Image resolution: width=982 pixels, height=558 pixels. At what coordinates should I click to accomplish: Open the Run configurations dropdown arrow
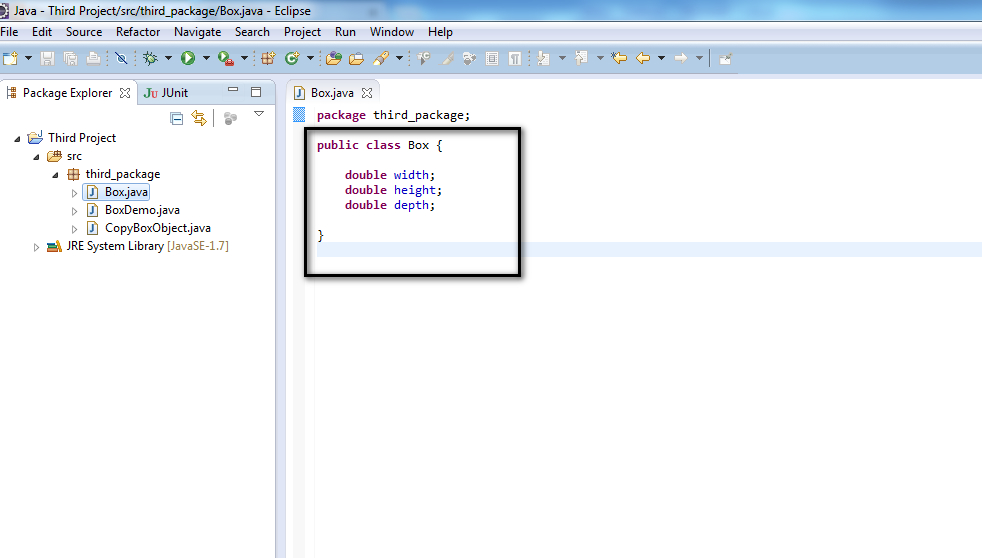[206, 58]
